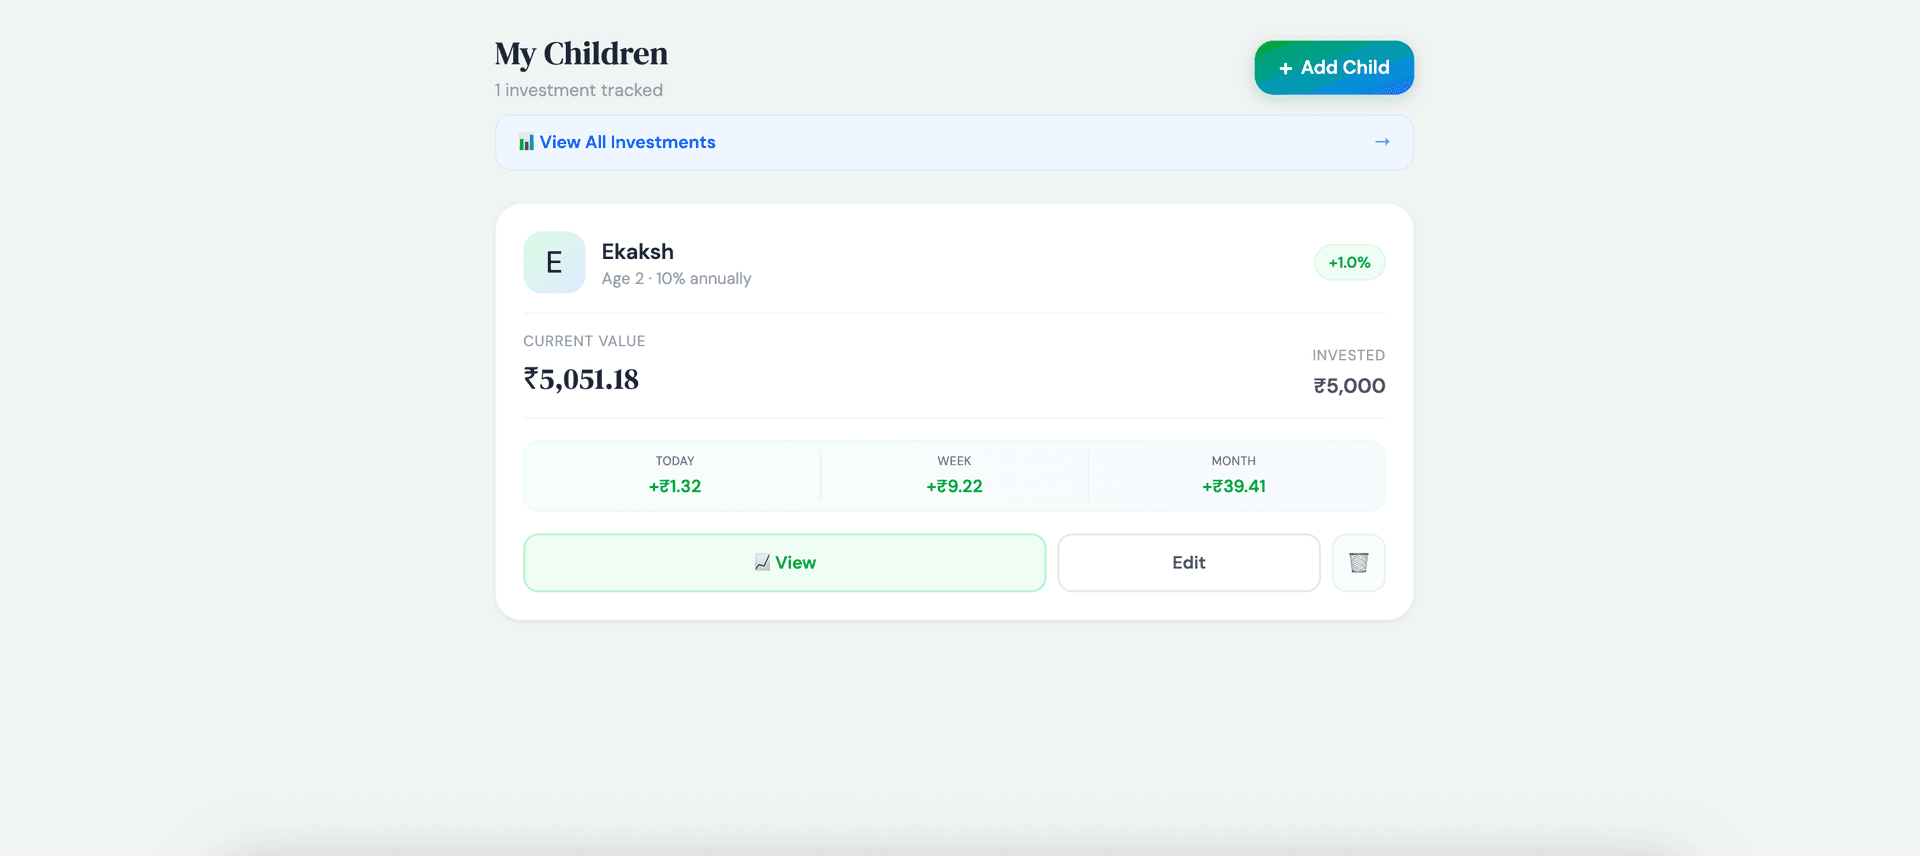1920x856 pixels.
Task: Click the My Children page heading
Action: pyautogui.click(x=581, y=54)
